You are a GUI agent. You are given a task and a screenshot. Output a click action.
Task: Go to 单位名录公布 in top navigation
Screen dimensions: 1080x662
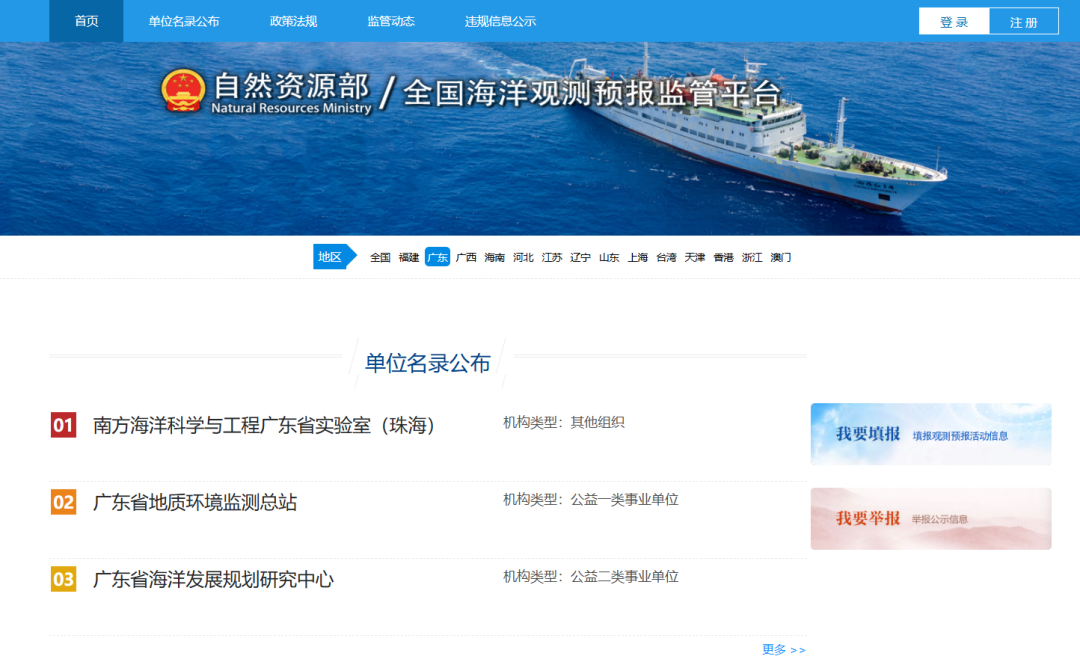click(184, 21)
